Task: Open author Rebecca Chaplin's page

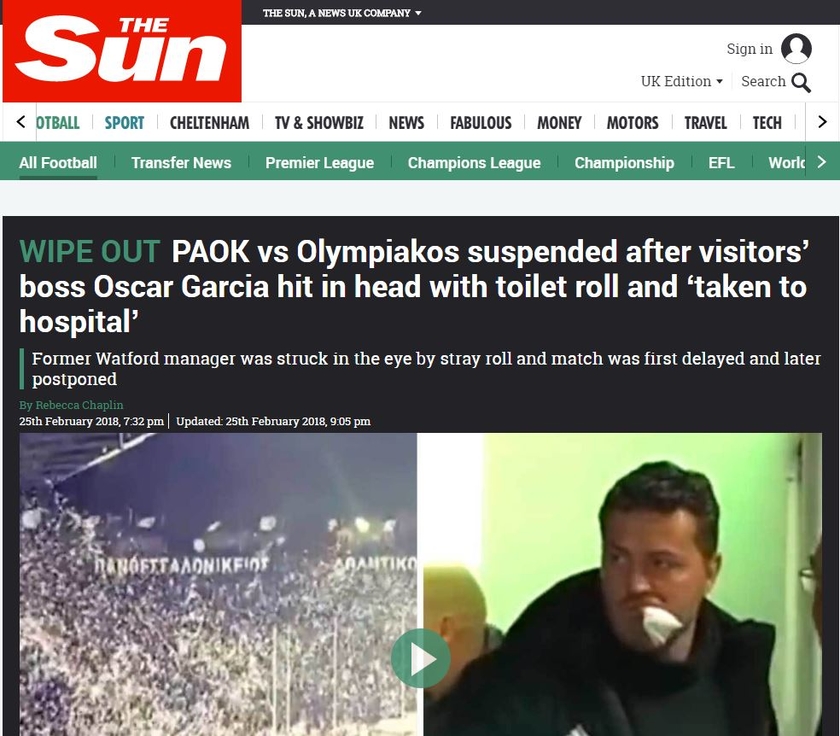Action: 79,405
